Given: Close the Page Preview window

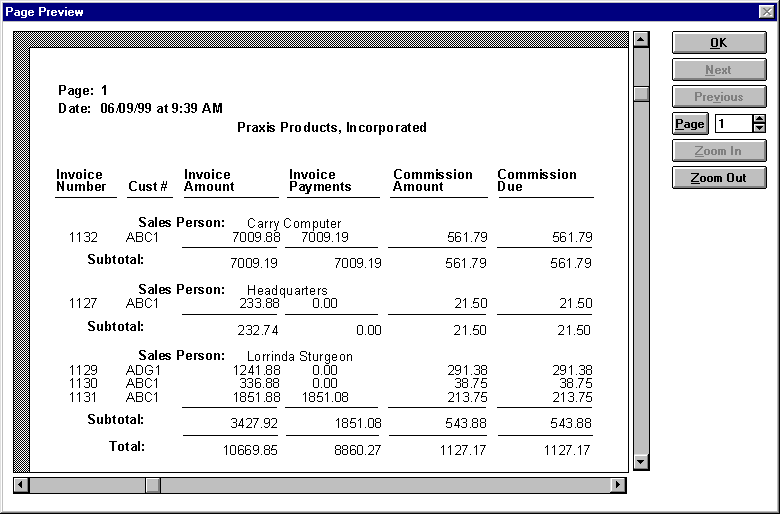Looking at the screenshot, I should [767, 12].
